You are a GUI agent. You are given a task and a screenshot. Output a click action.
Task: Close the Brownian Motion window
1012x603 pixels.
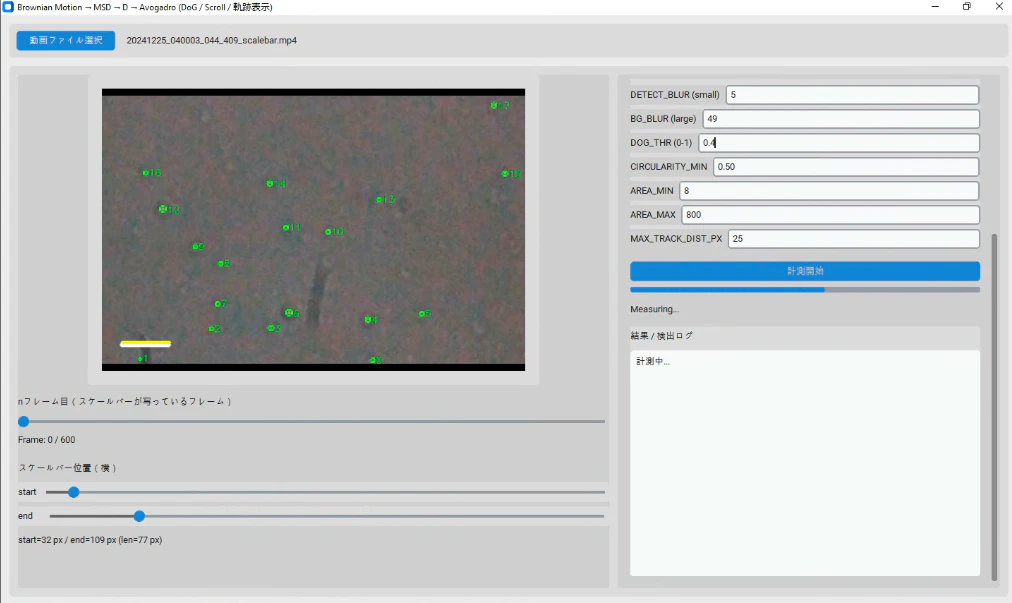998,7
